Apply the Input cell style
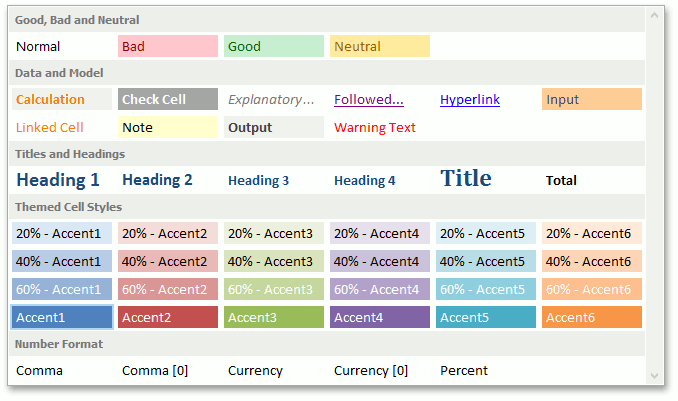The image size is (678, 401). tap(591, 100)
